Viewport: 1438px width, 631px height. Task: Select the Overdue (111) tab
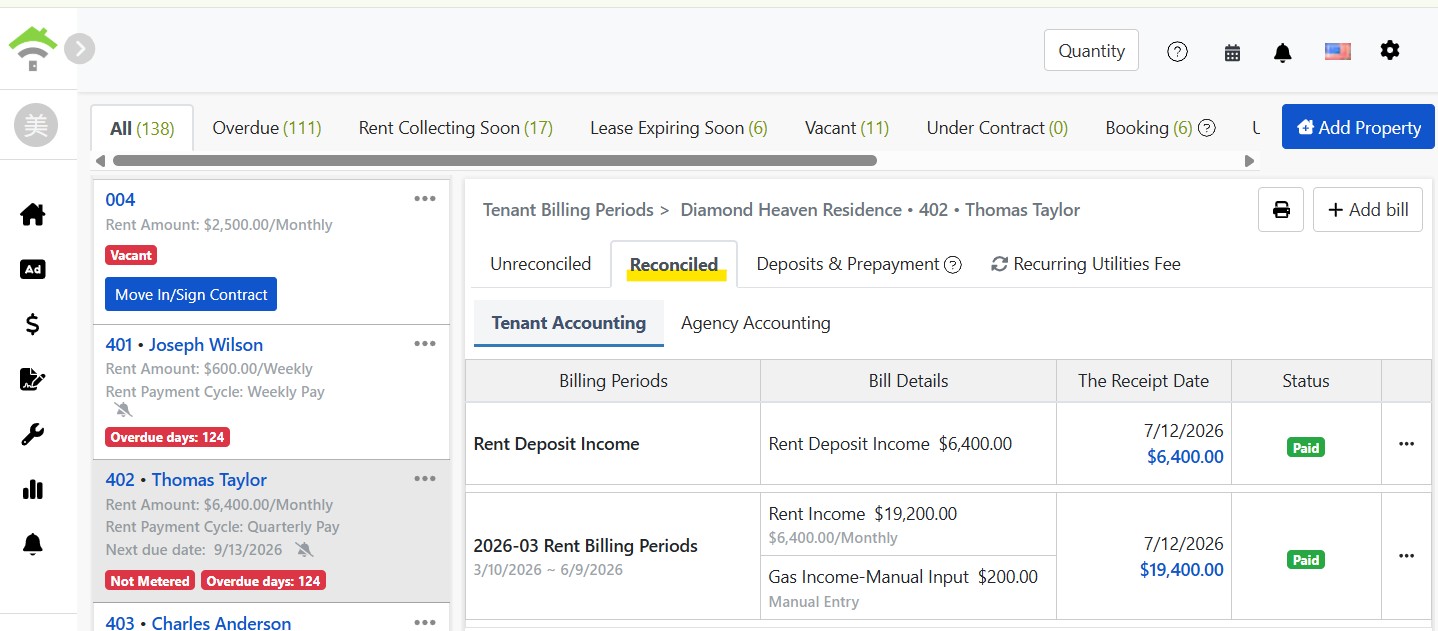[x=267, y=128]
